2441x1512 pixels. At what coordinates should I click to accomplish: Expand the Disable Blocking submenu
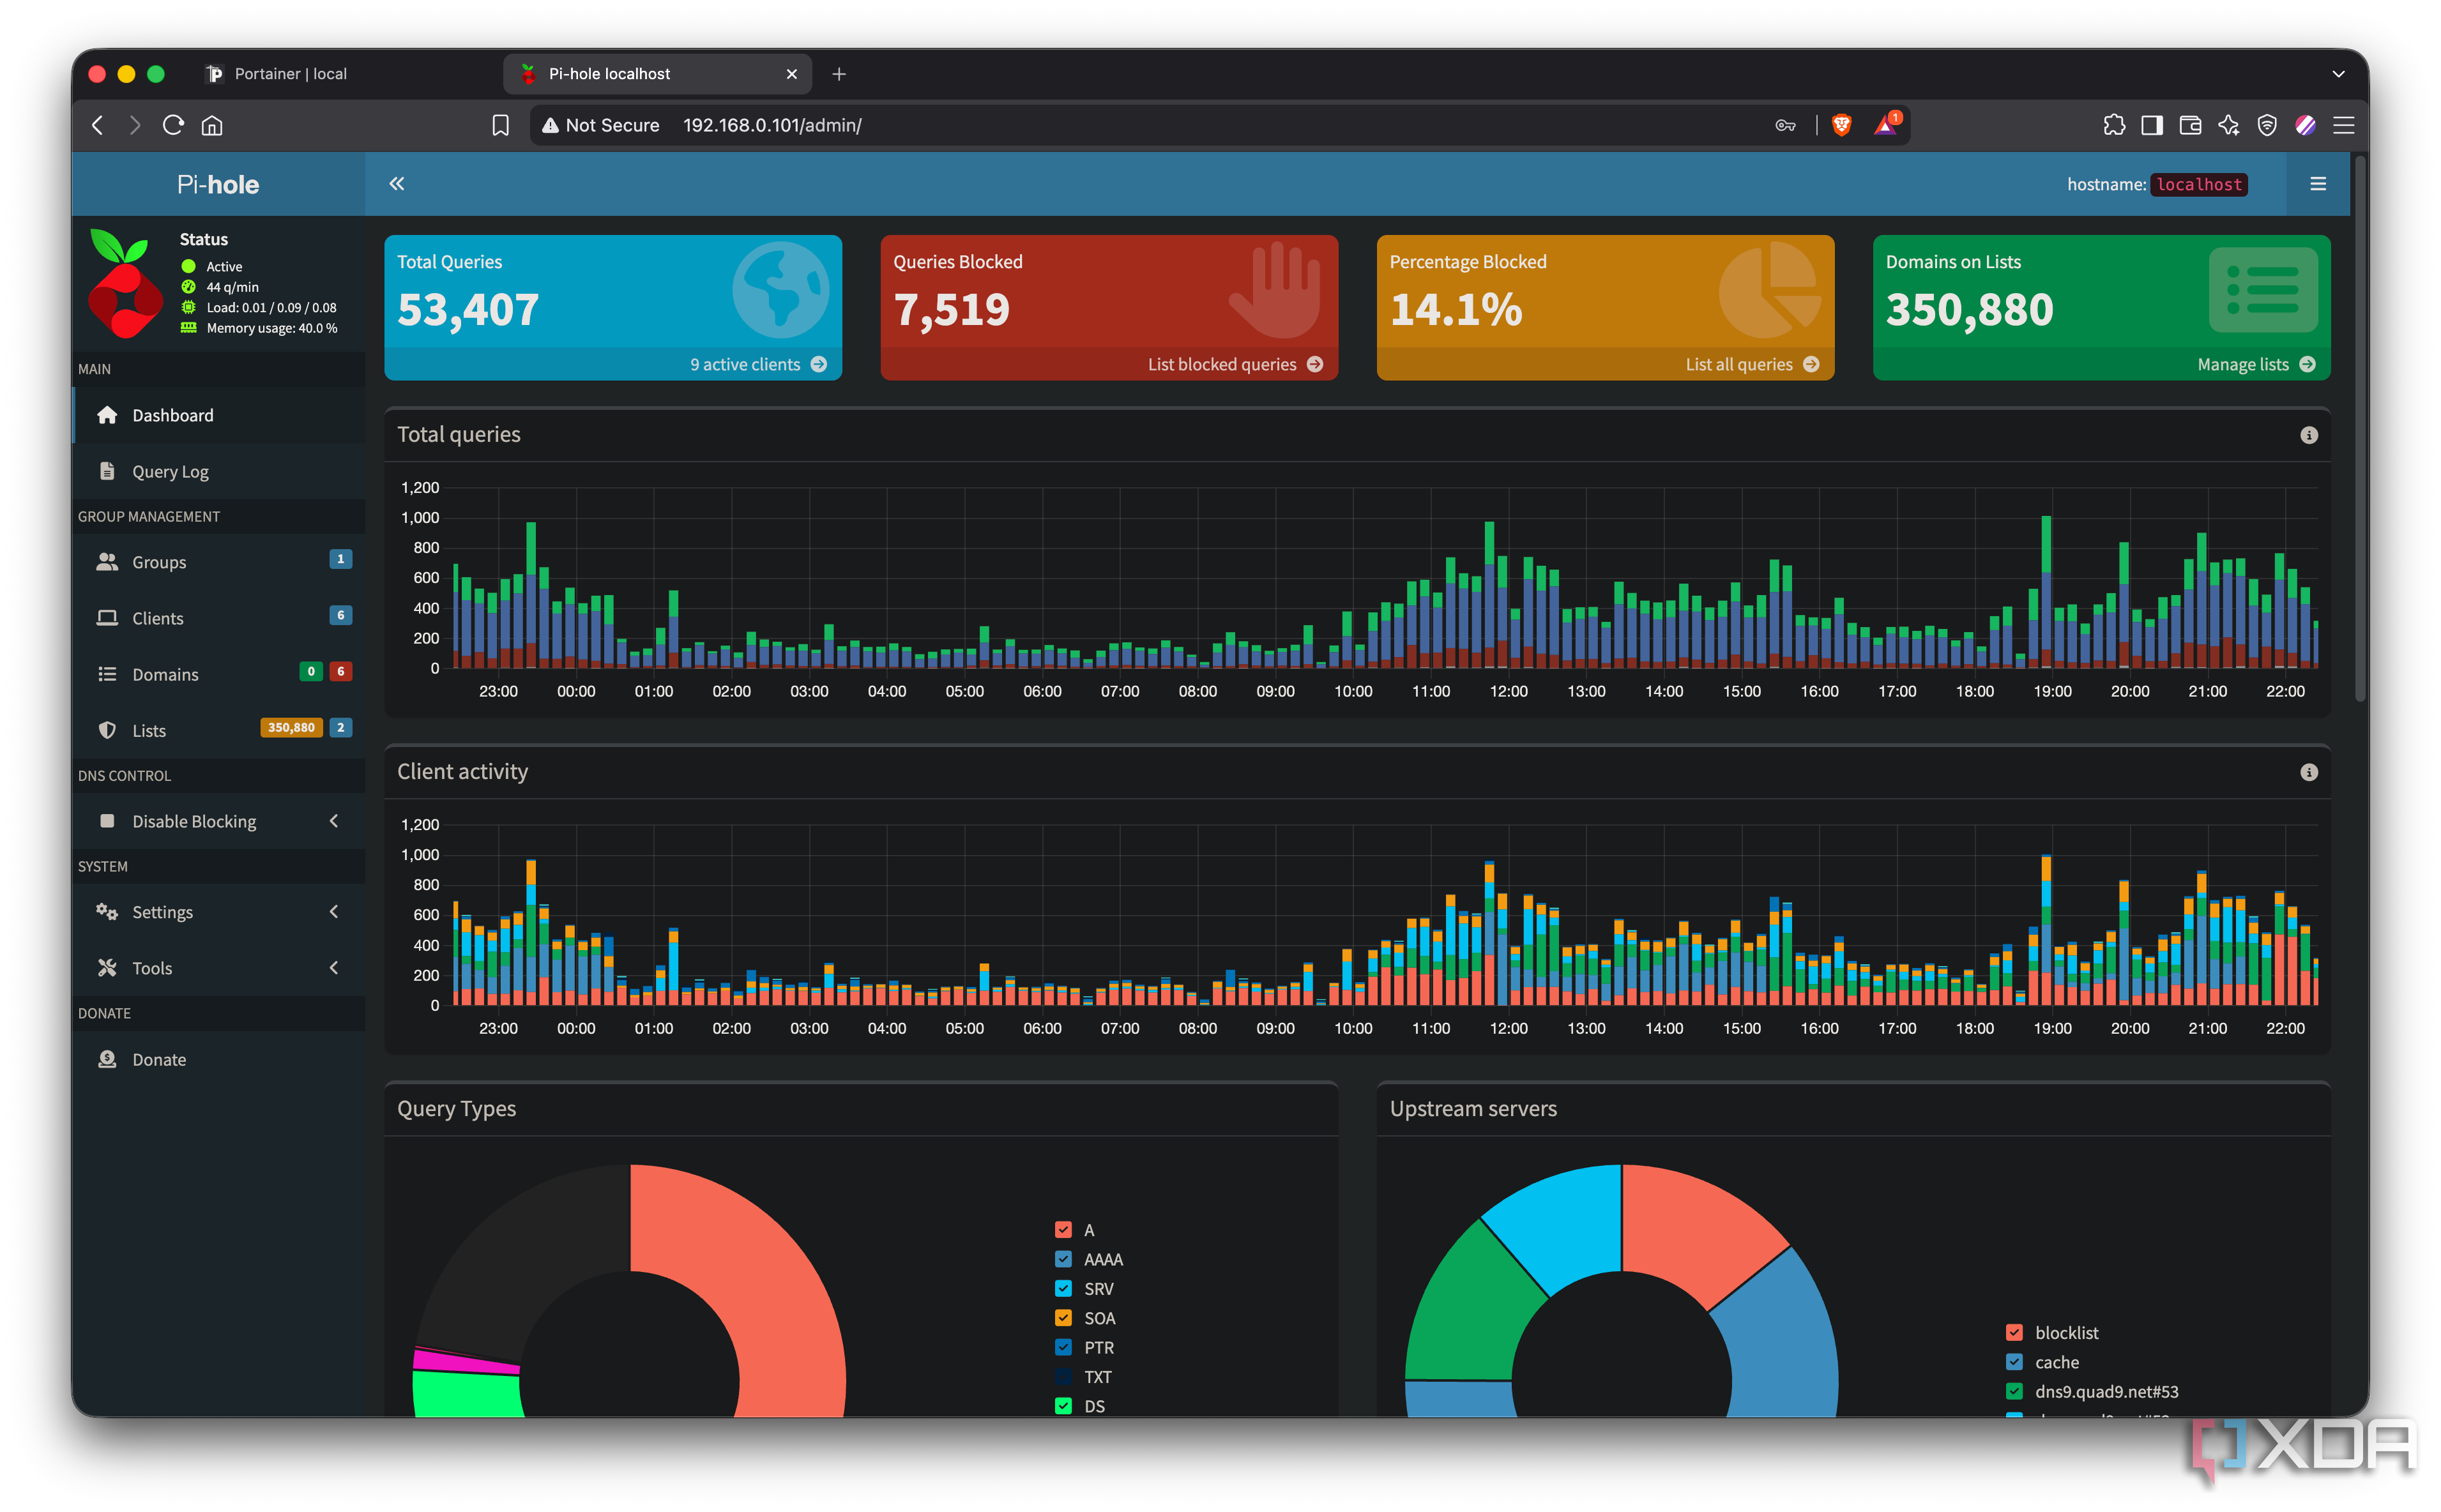click(219, 821)
